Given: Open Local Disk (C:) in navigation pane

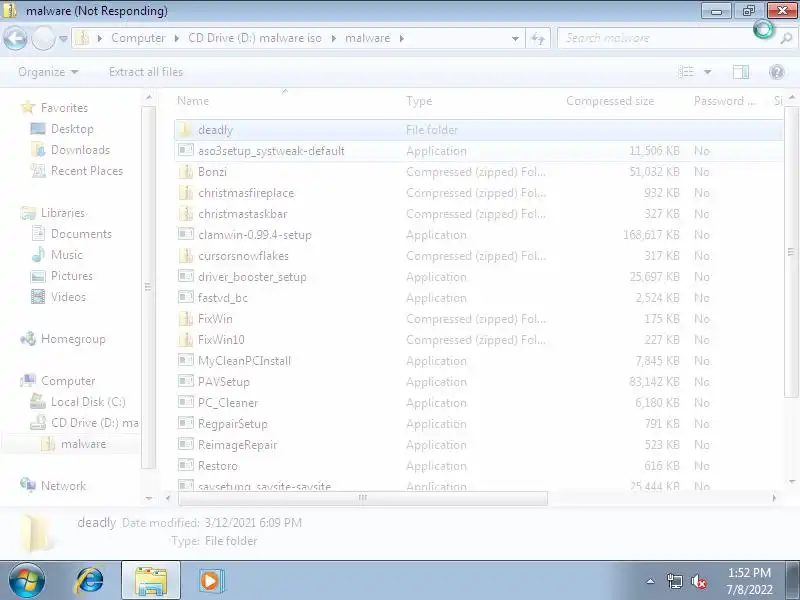Looking at the screenshot, I should [88, 402].
